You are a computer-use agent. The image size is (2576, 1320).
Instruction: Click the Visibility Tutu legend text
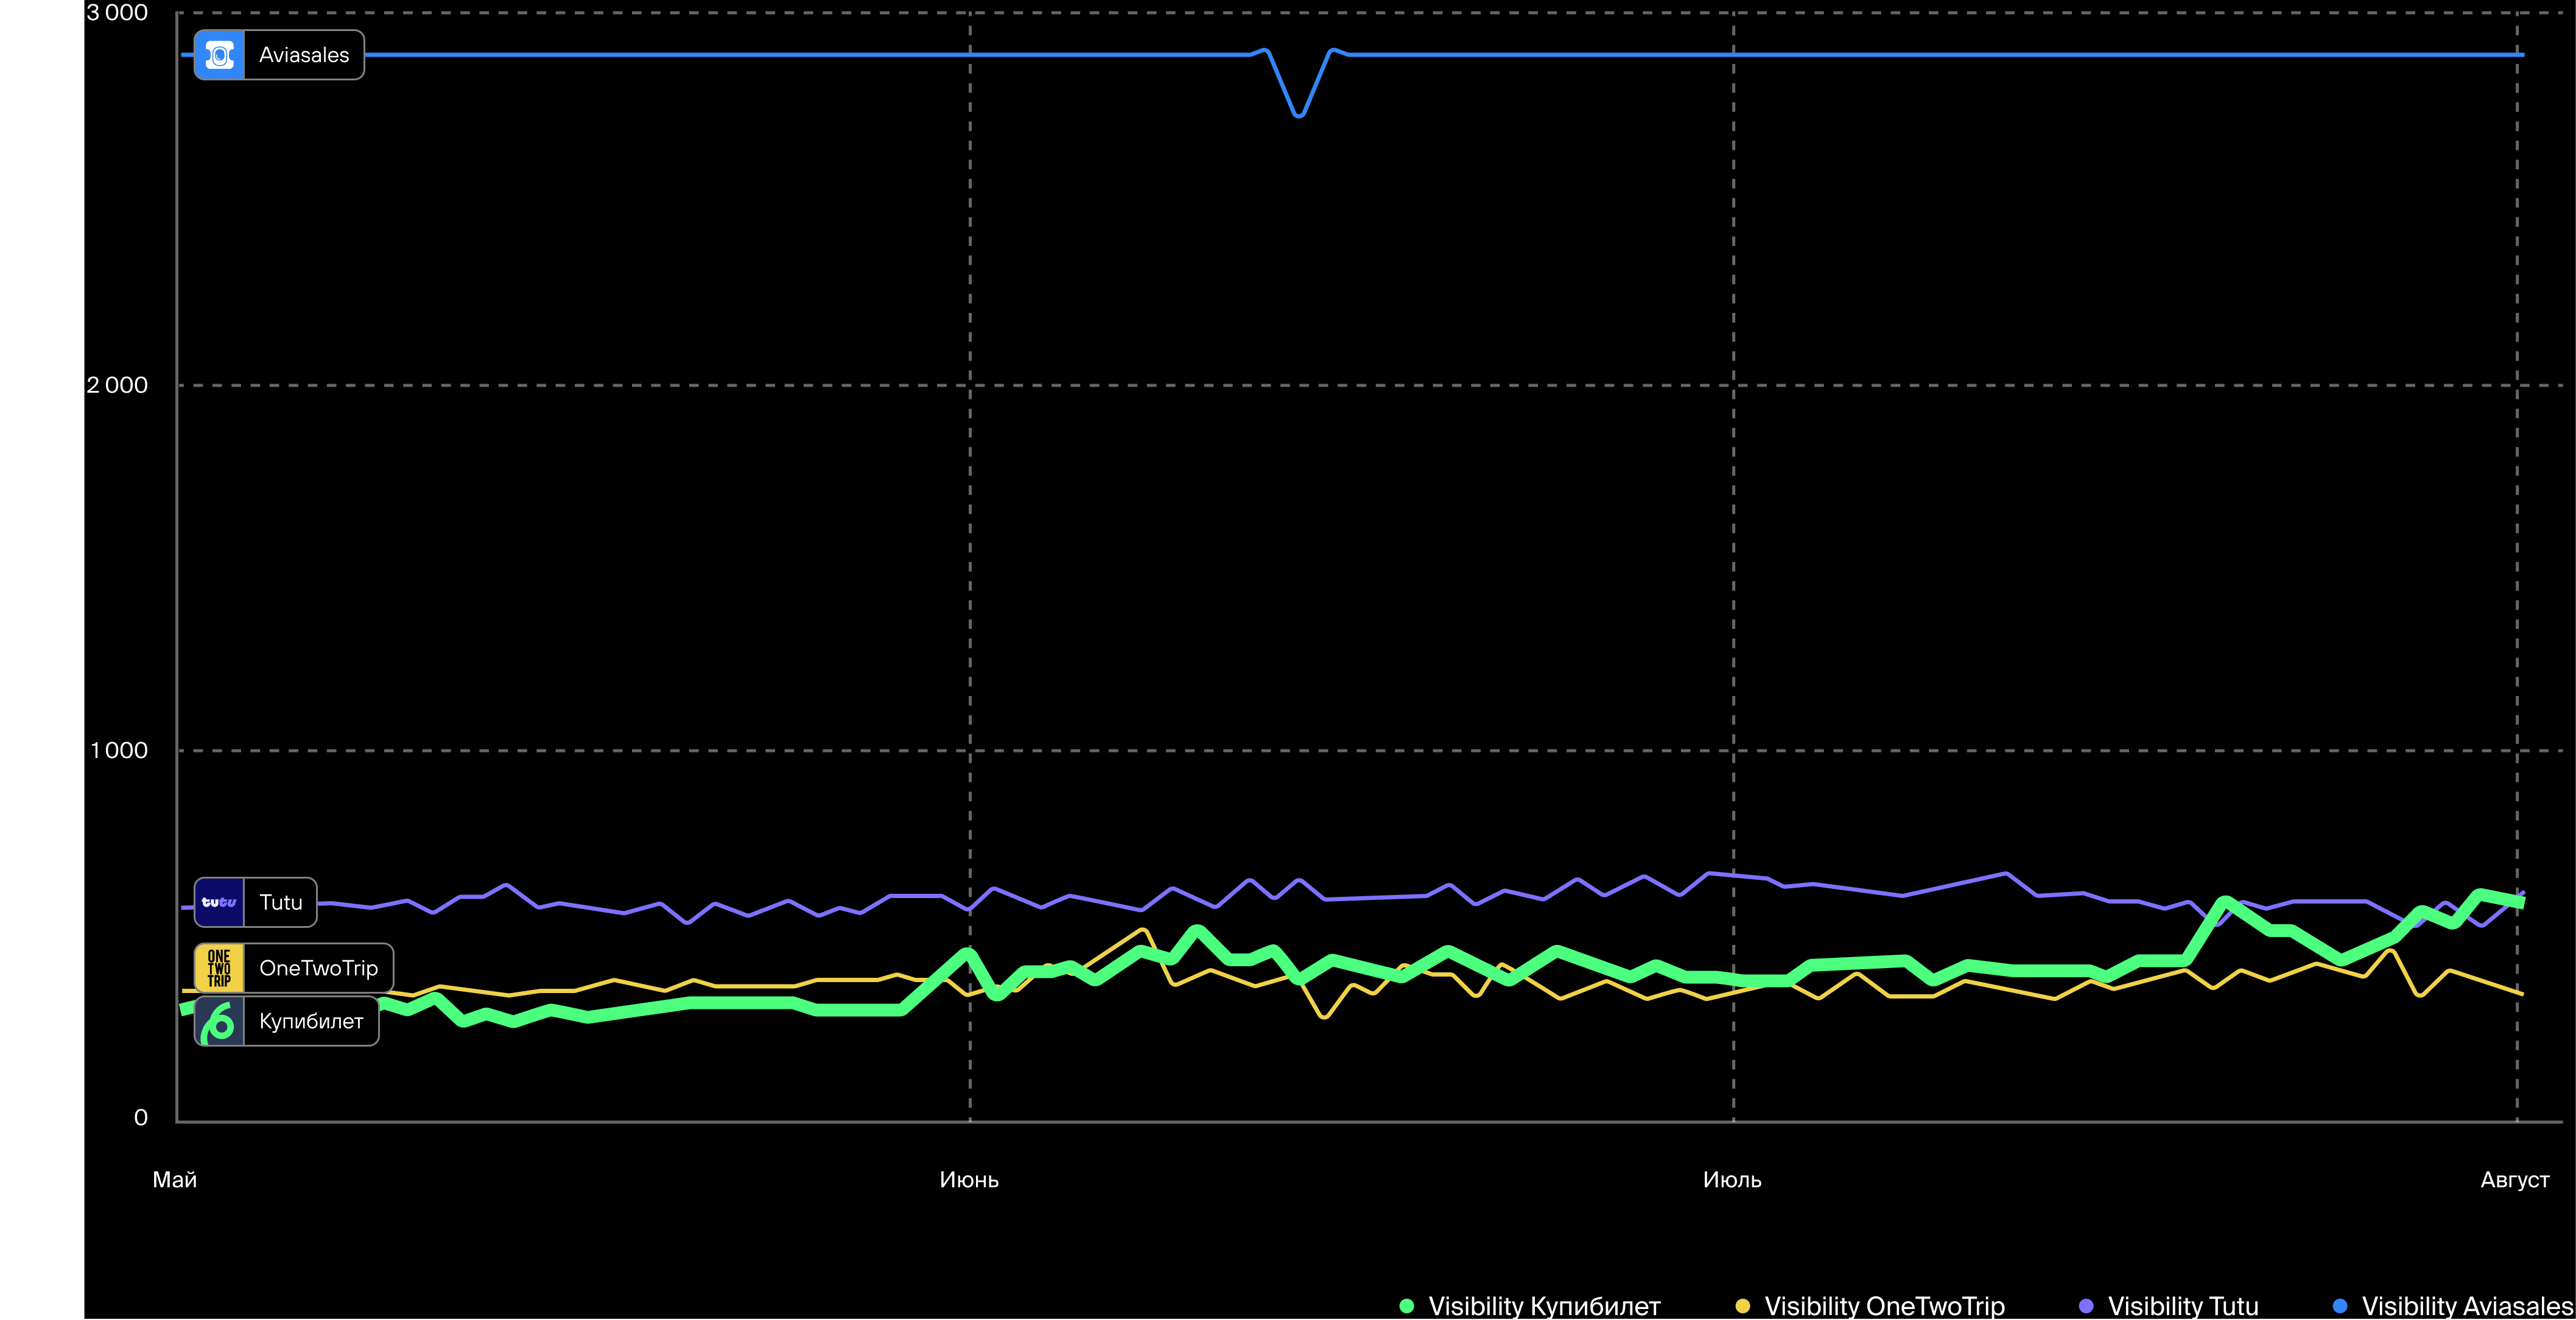click(x=2183, y=1306)
